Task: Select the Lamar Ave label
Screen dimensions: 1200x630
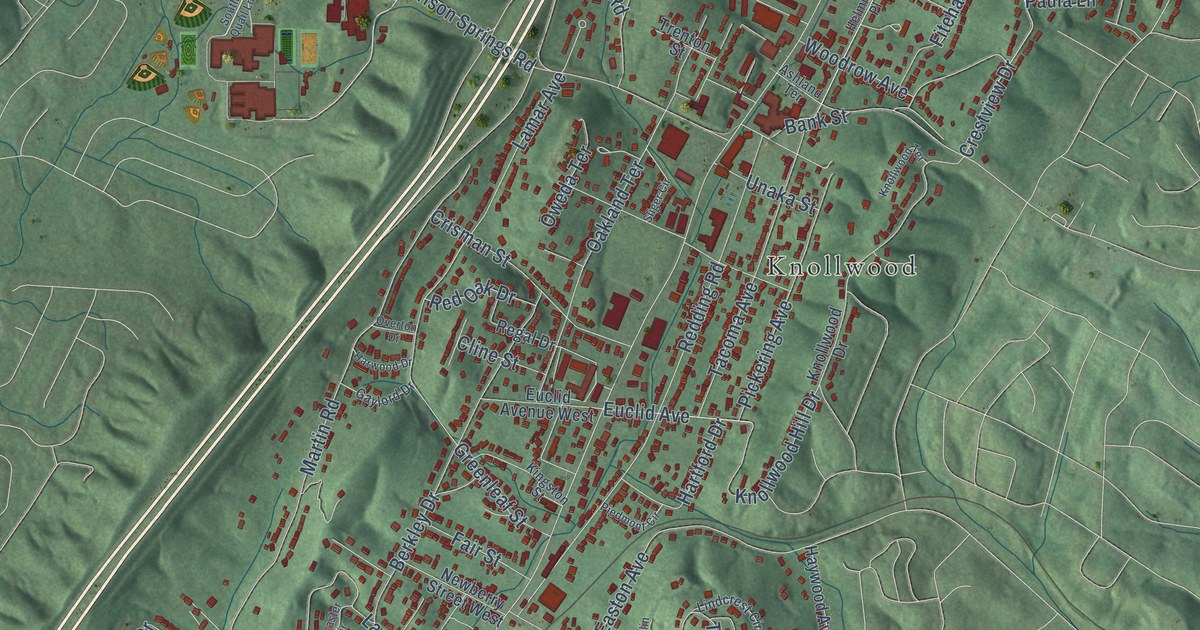Action: [x=539, y=113]
